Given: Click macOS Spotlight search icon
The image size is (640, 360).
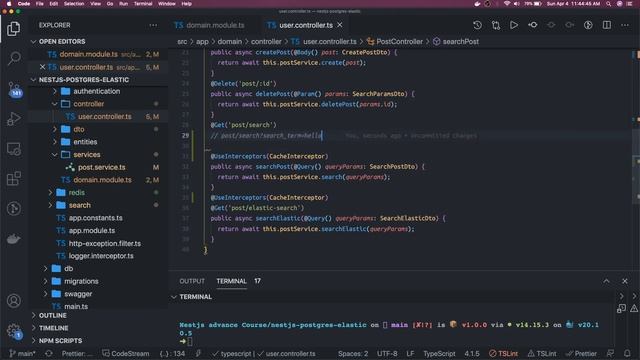Looking at the screenshot, I should pyautogui.click(x=609, y=4).
